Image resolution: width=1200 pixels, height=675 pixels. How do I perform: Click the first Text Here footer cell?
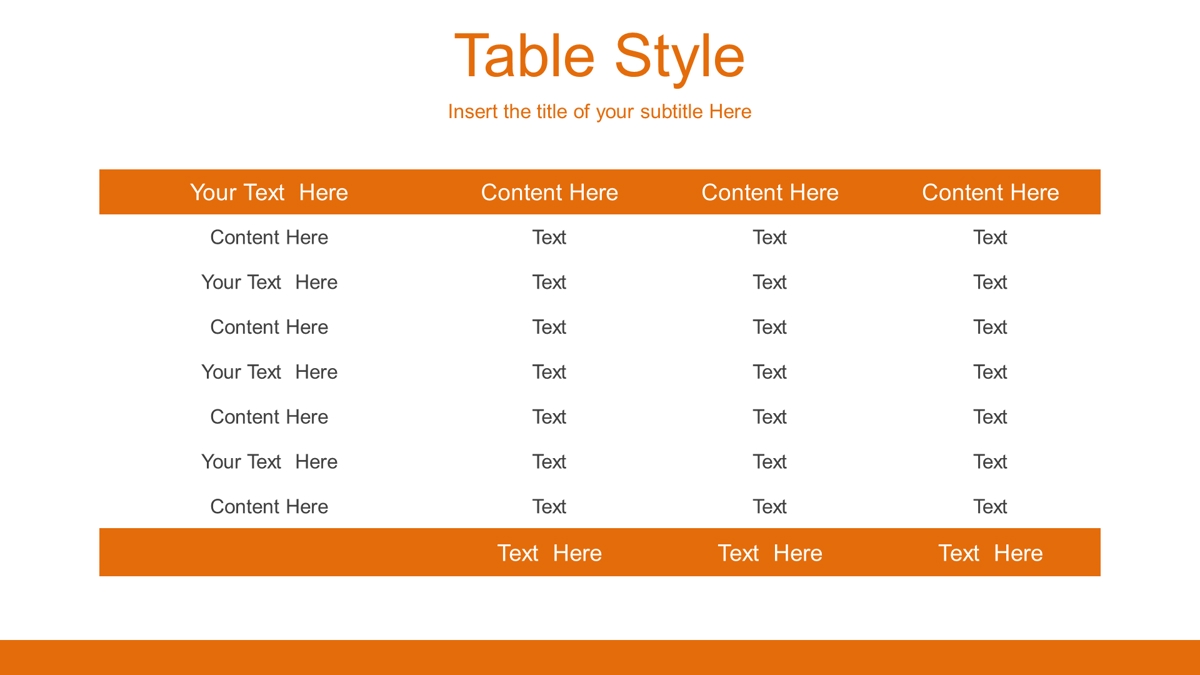pos(549,553)
